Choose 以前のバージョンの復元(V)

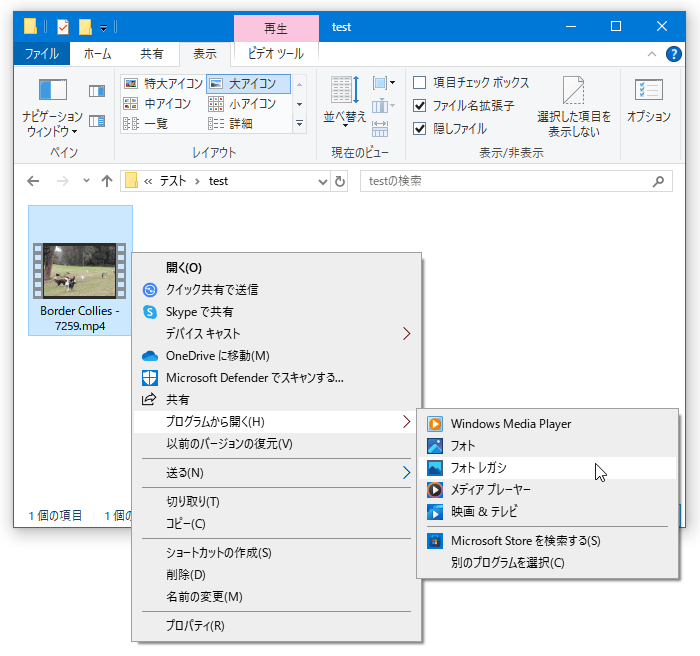277,444
